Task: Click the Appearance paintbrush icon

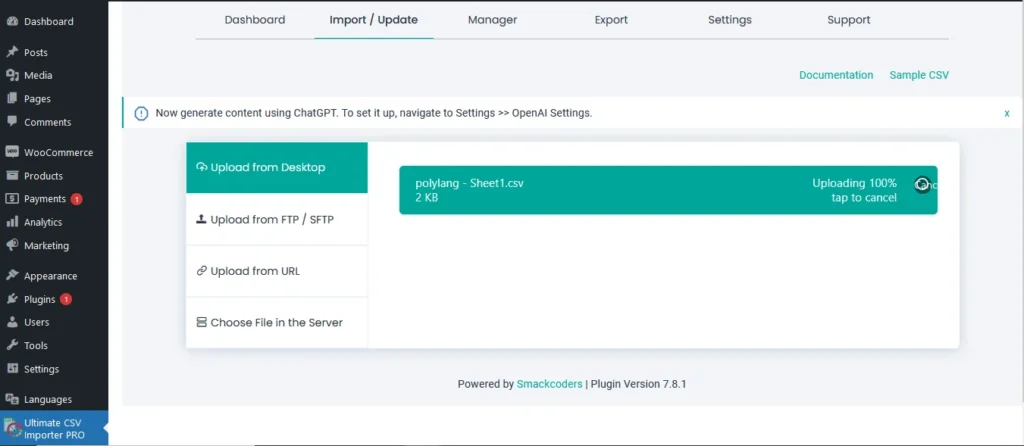Action: pyautogui.click(x=12, y=276)
